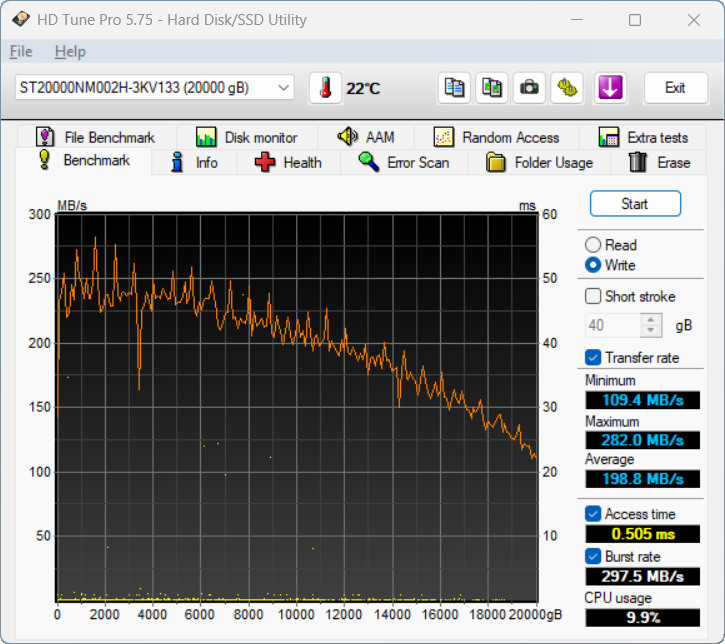Copy text results to clipboard icon
Screen dimensions: 725x644
(454, 87)
